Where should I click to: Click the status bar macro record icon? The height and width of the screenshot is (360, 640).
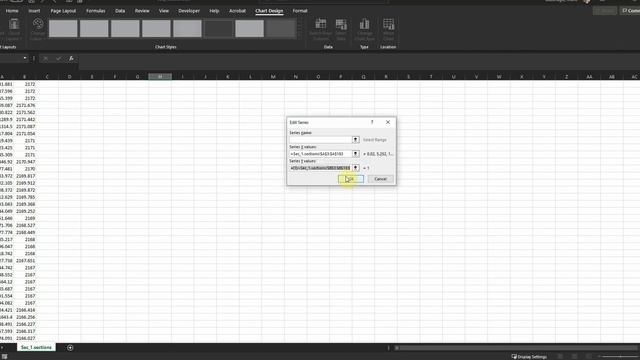click(4, 356)
